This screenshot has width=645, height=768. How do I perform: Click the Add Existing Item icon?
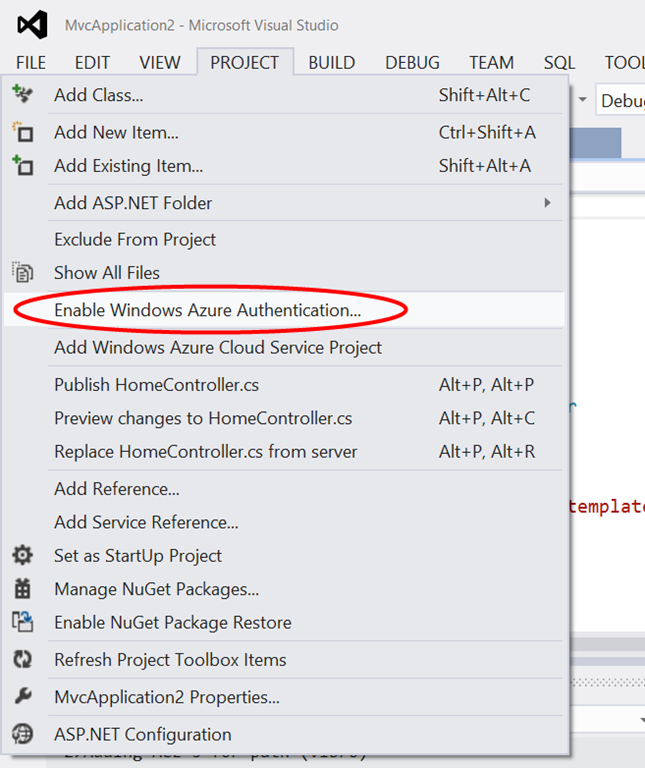pyautogui.click(x=23, y=166)
